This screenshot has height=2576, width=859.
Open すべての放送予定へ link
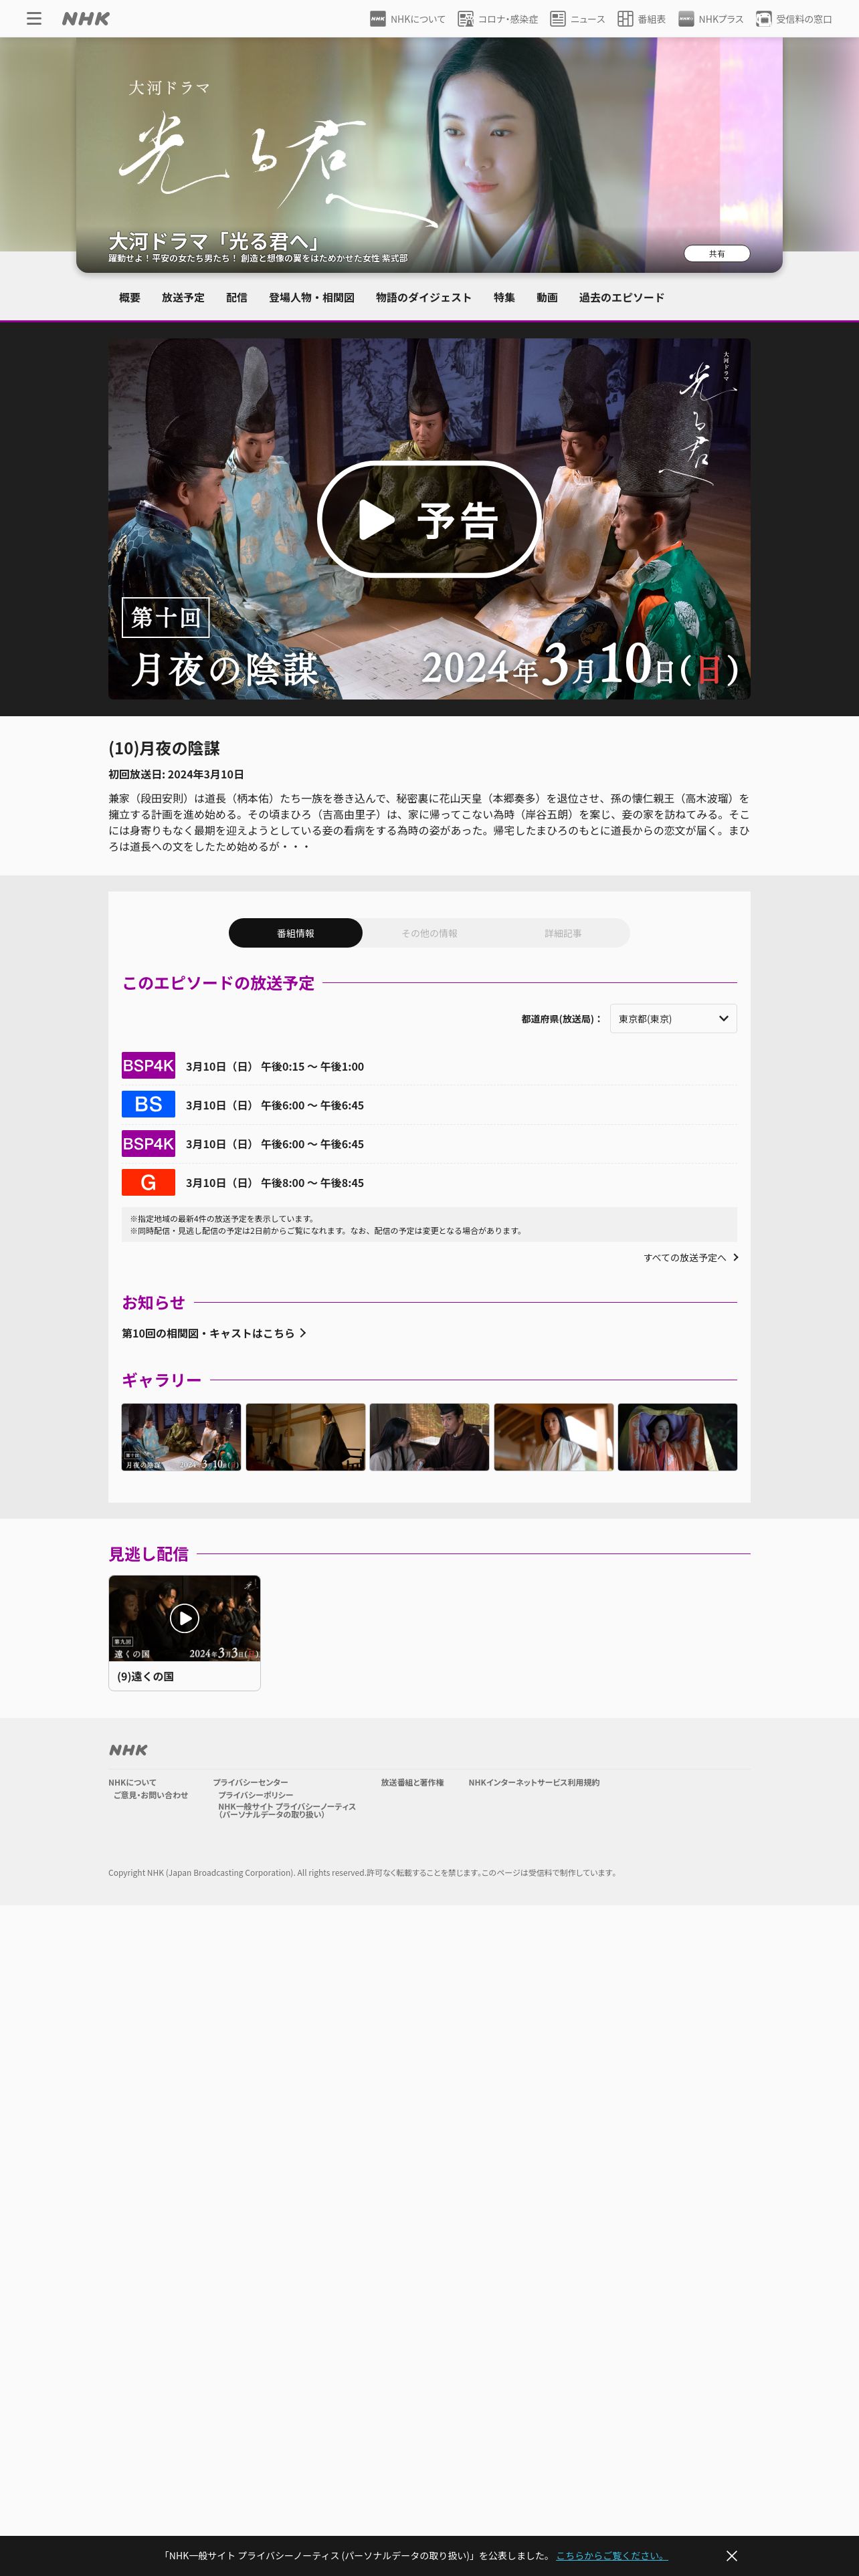[x=691, y=1258]
